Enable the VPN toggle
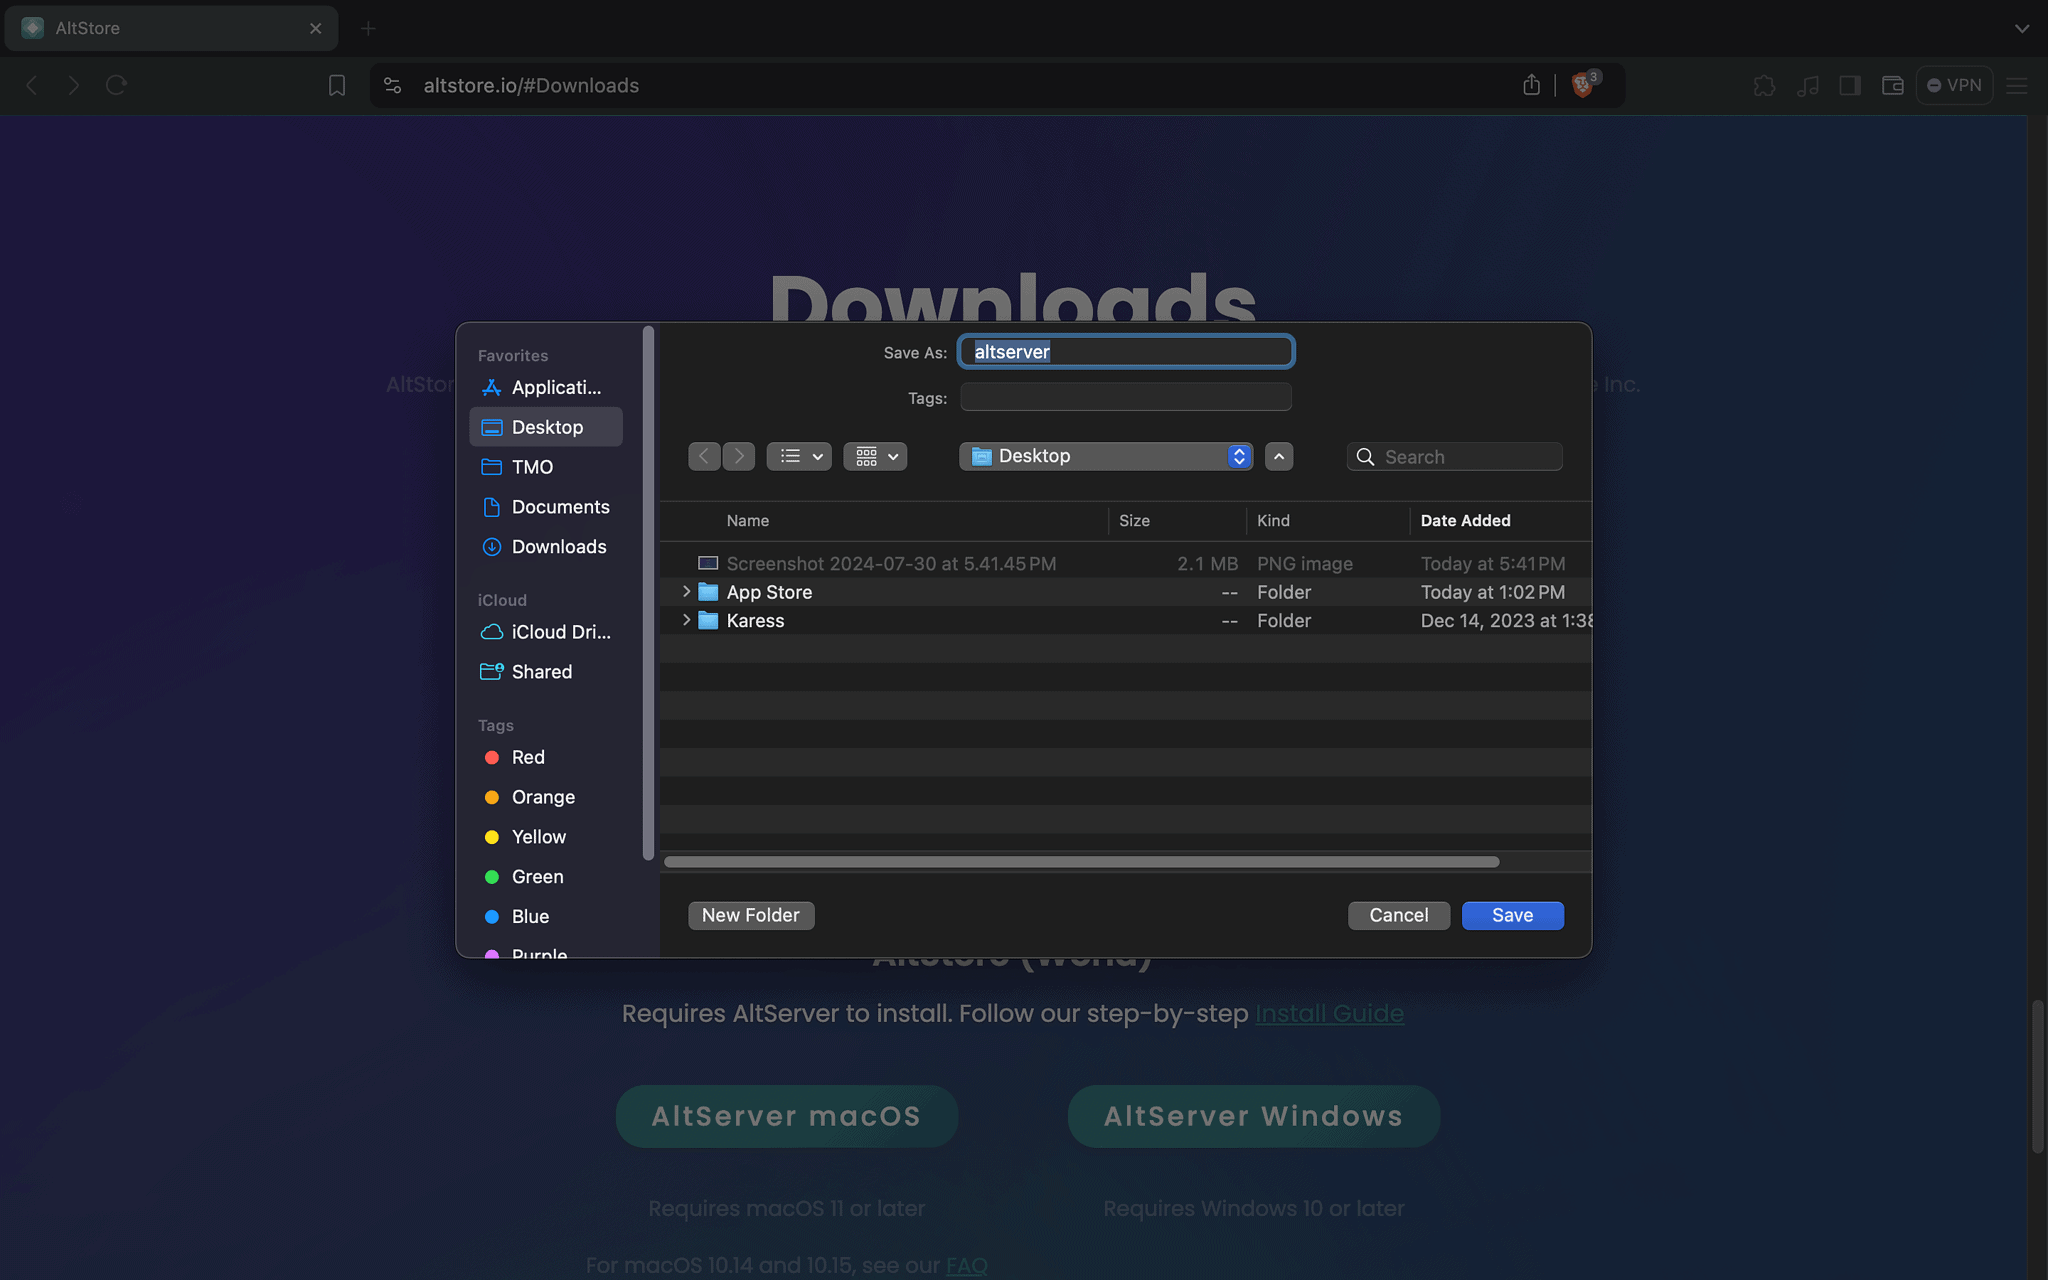 pyautogui.click(x=1952, y=85)
